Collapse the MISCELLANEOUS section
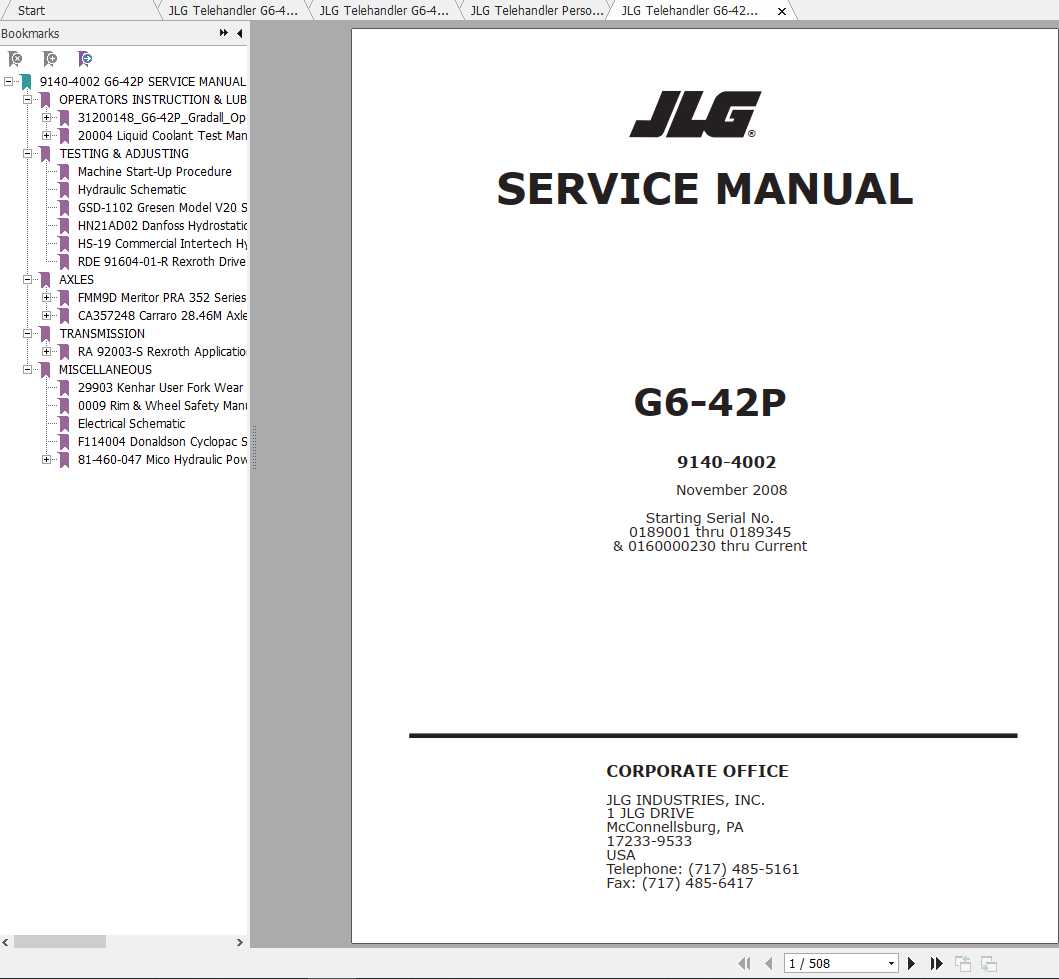Viewport: 1059px width, 979px height. point(28,369)
